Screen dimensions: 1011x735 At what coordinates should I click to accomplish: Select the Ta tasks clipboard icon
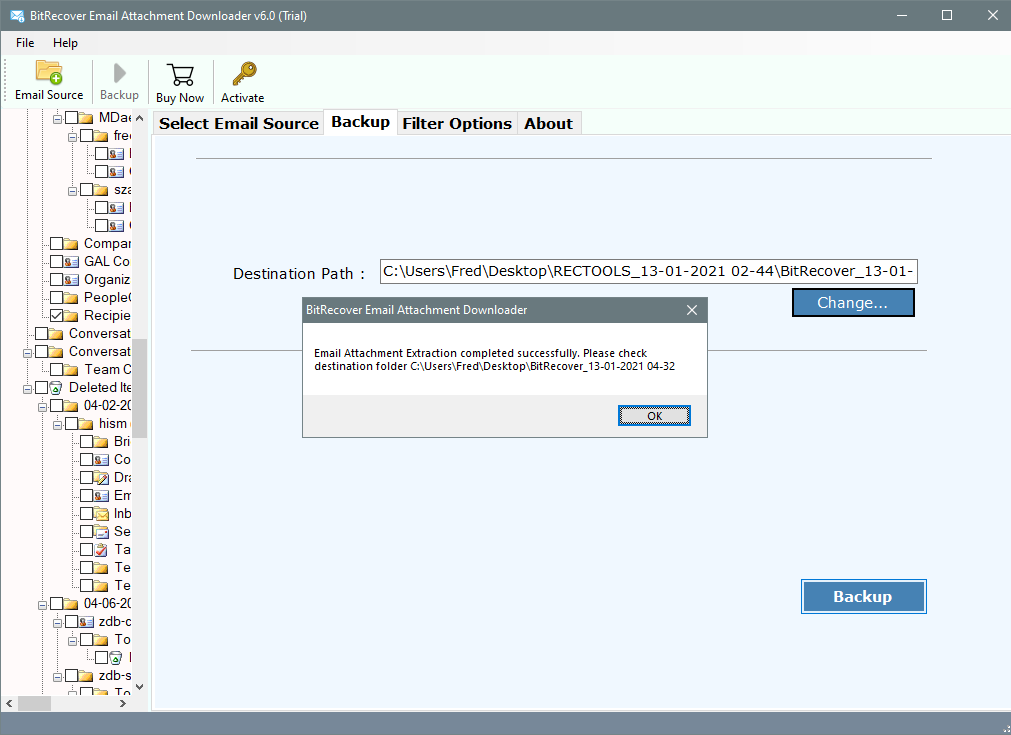[101, 551]
